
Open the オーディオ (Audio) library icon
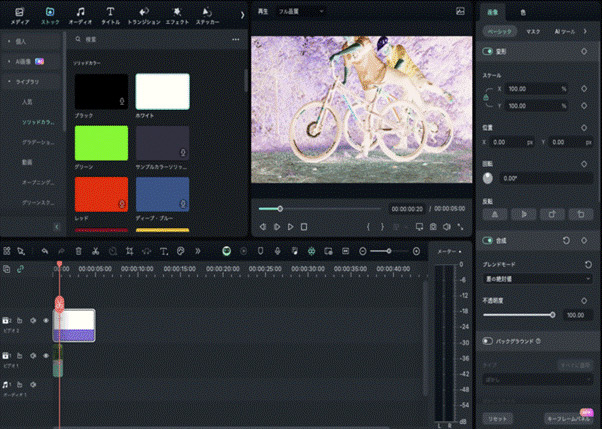pyautogui.click(x=80, y=13)
